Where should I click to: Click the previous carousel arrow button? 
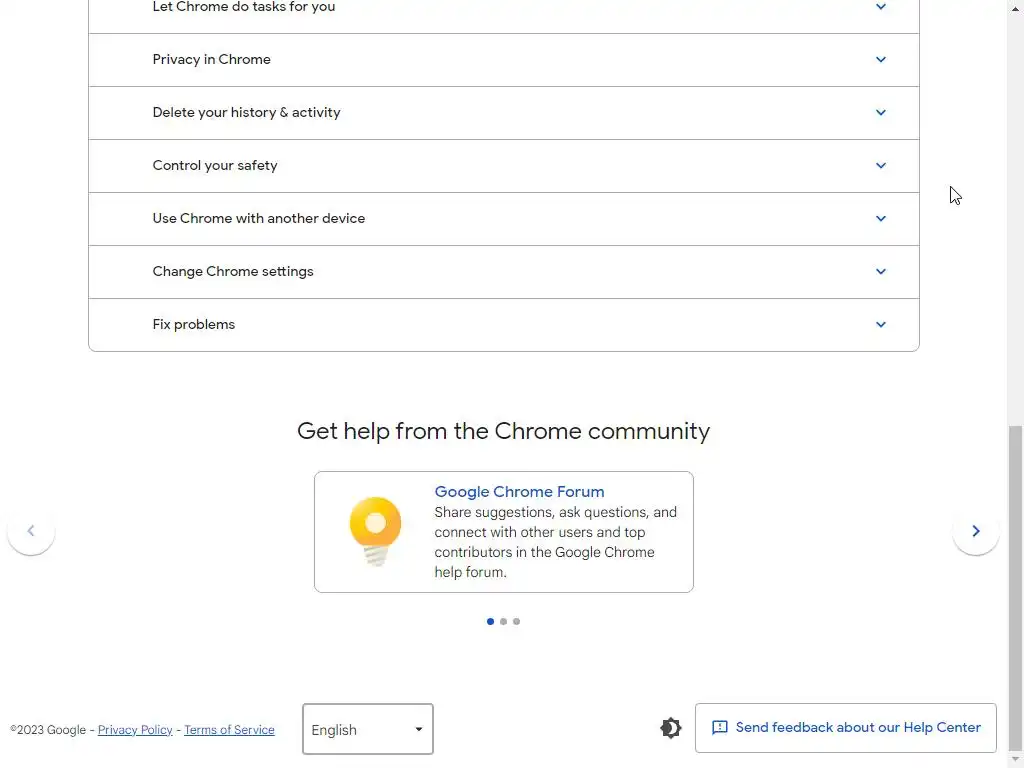31,531
